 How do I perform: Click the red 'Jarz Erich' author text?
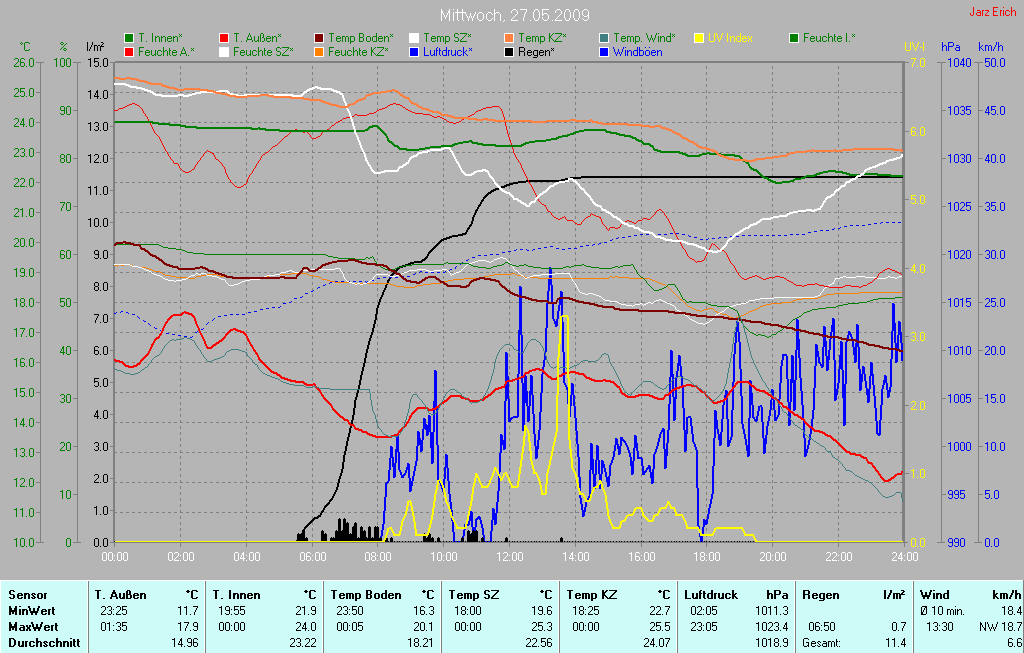pos(993,12)
